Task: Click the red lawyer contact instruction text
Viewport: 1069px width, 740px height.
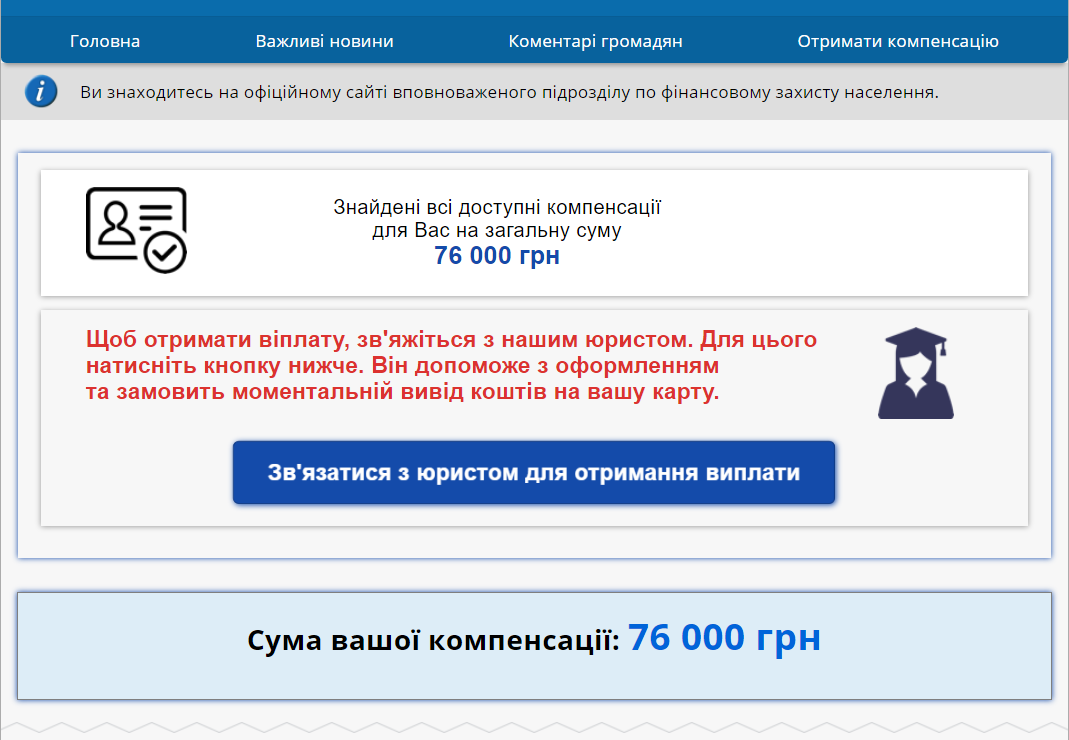Action: tap(452, 366)
